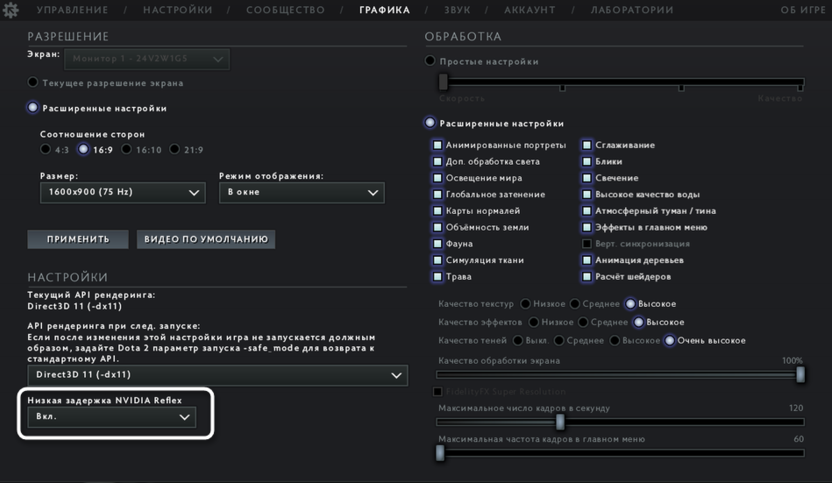Open the Звук tab
Image resolution: width=832 pixels, height=483 pixels.
click(x=457, y=10)
